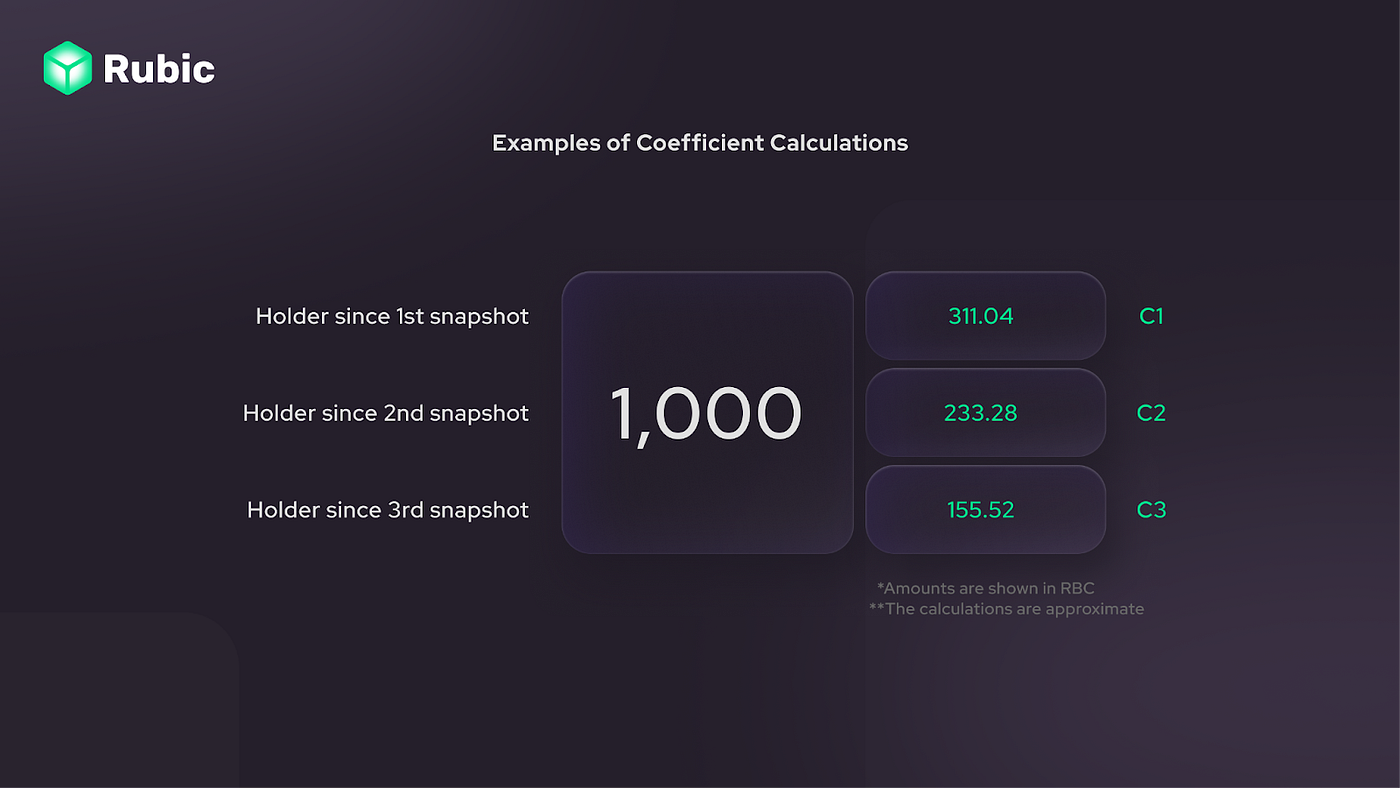This screenshot has width=1400, height=788.
Task: Select the C2 coefficient label
Action: 1151,413
